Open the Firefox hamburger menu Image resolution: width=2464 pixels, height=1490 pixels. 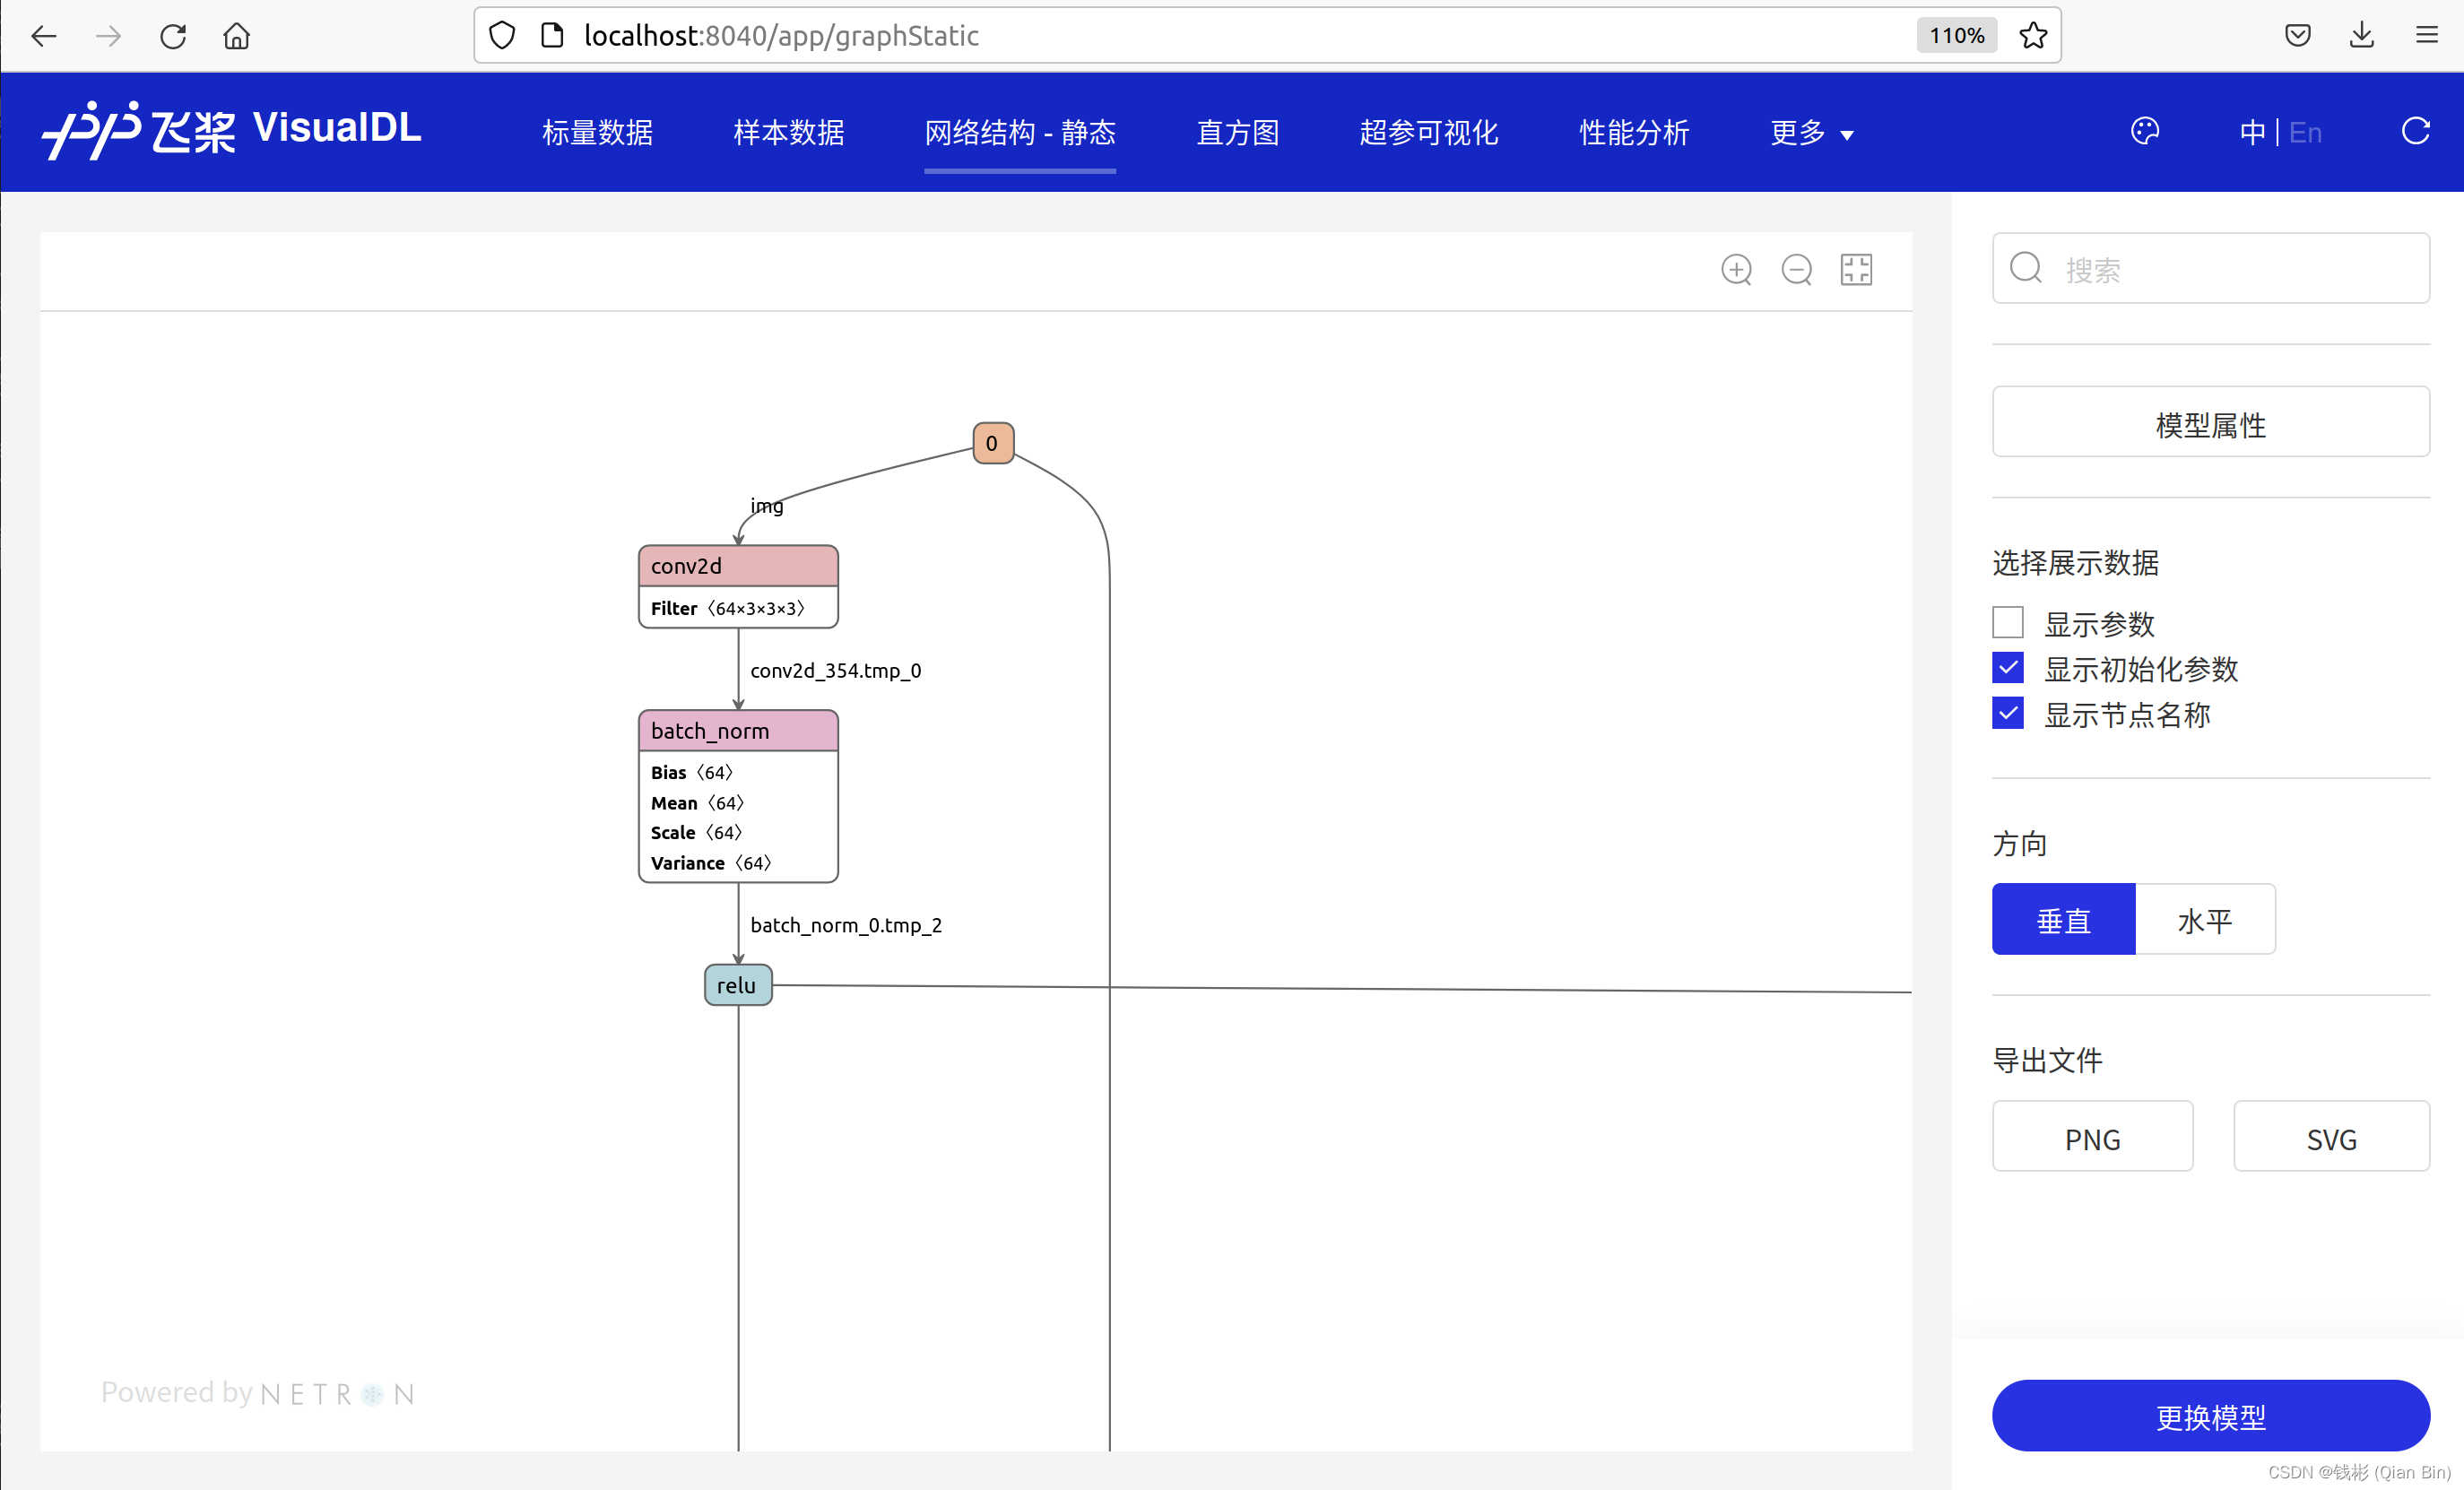[2427, 36]
